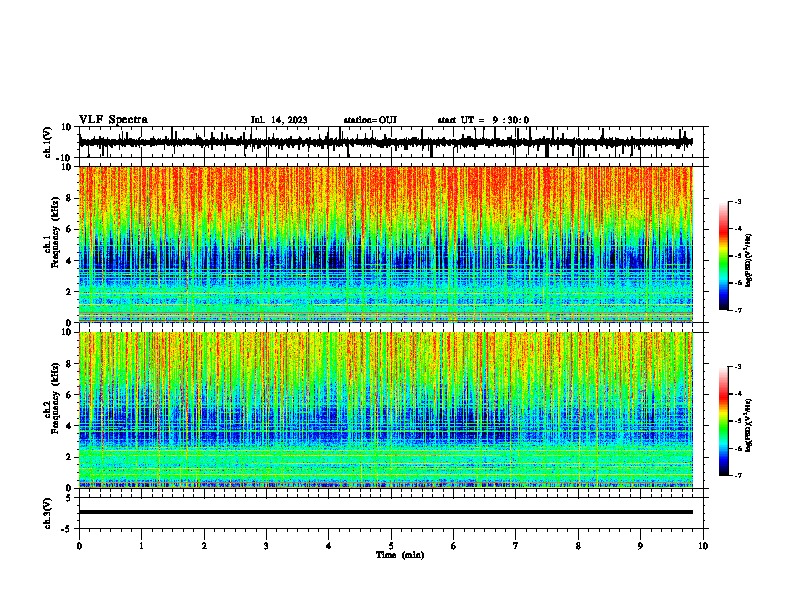
Task: Click the "-5" tick on ch.3(V) axis
Action: pyautogui.click(x=68, y=529)
